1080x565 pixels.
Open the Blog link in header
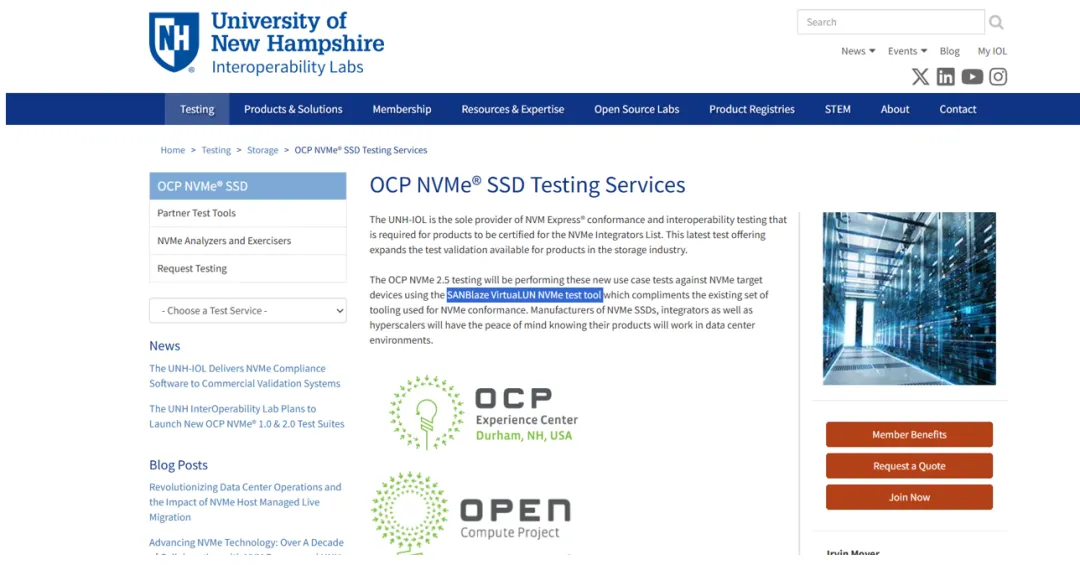(x=949, y=51)
